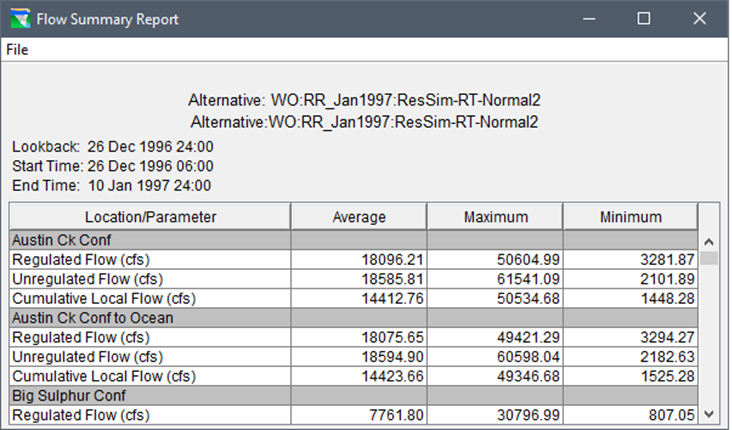This screenshot has height=430, width=732.
Task: Click the Start Time 26 Dec 1996 06:00 text
Action: [x=113, y=166]
